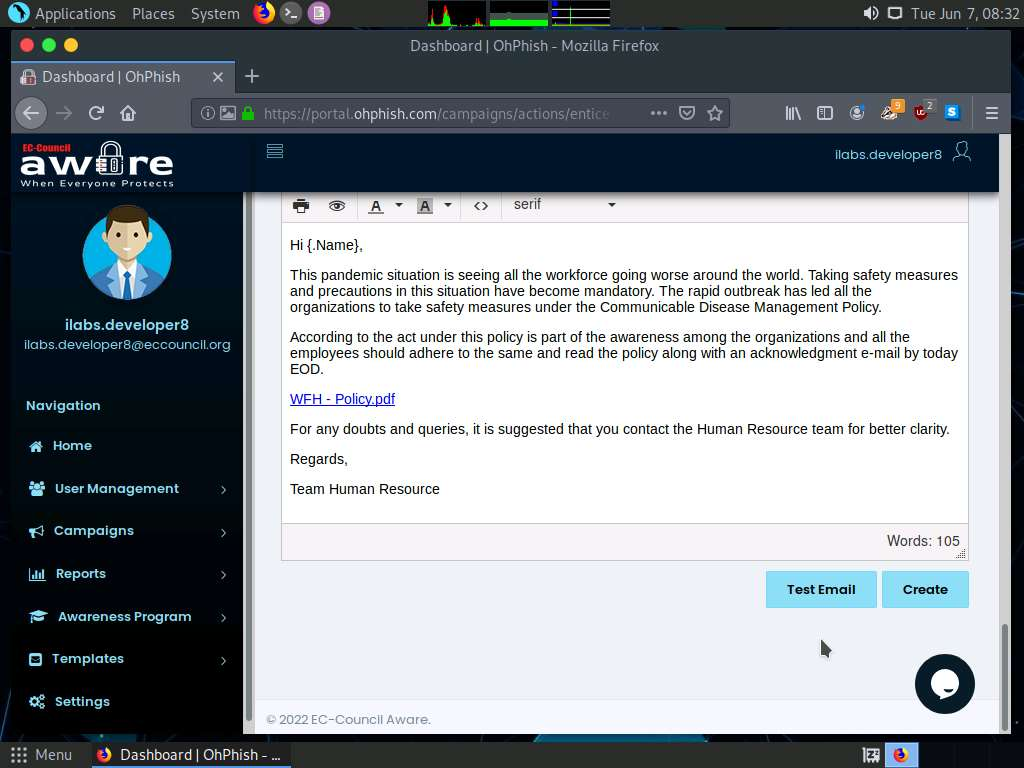Open the uBlock Origin extension icon

[921, 113]
